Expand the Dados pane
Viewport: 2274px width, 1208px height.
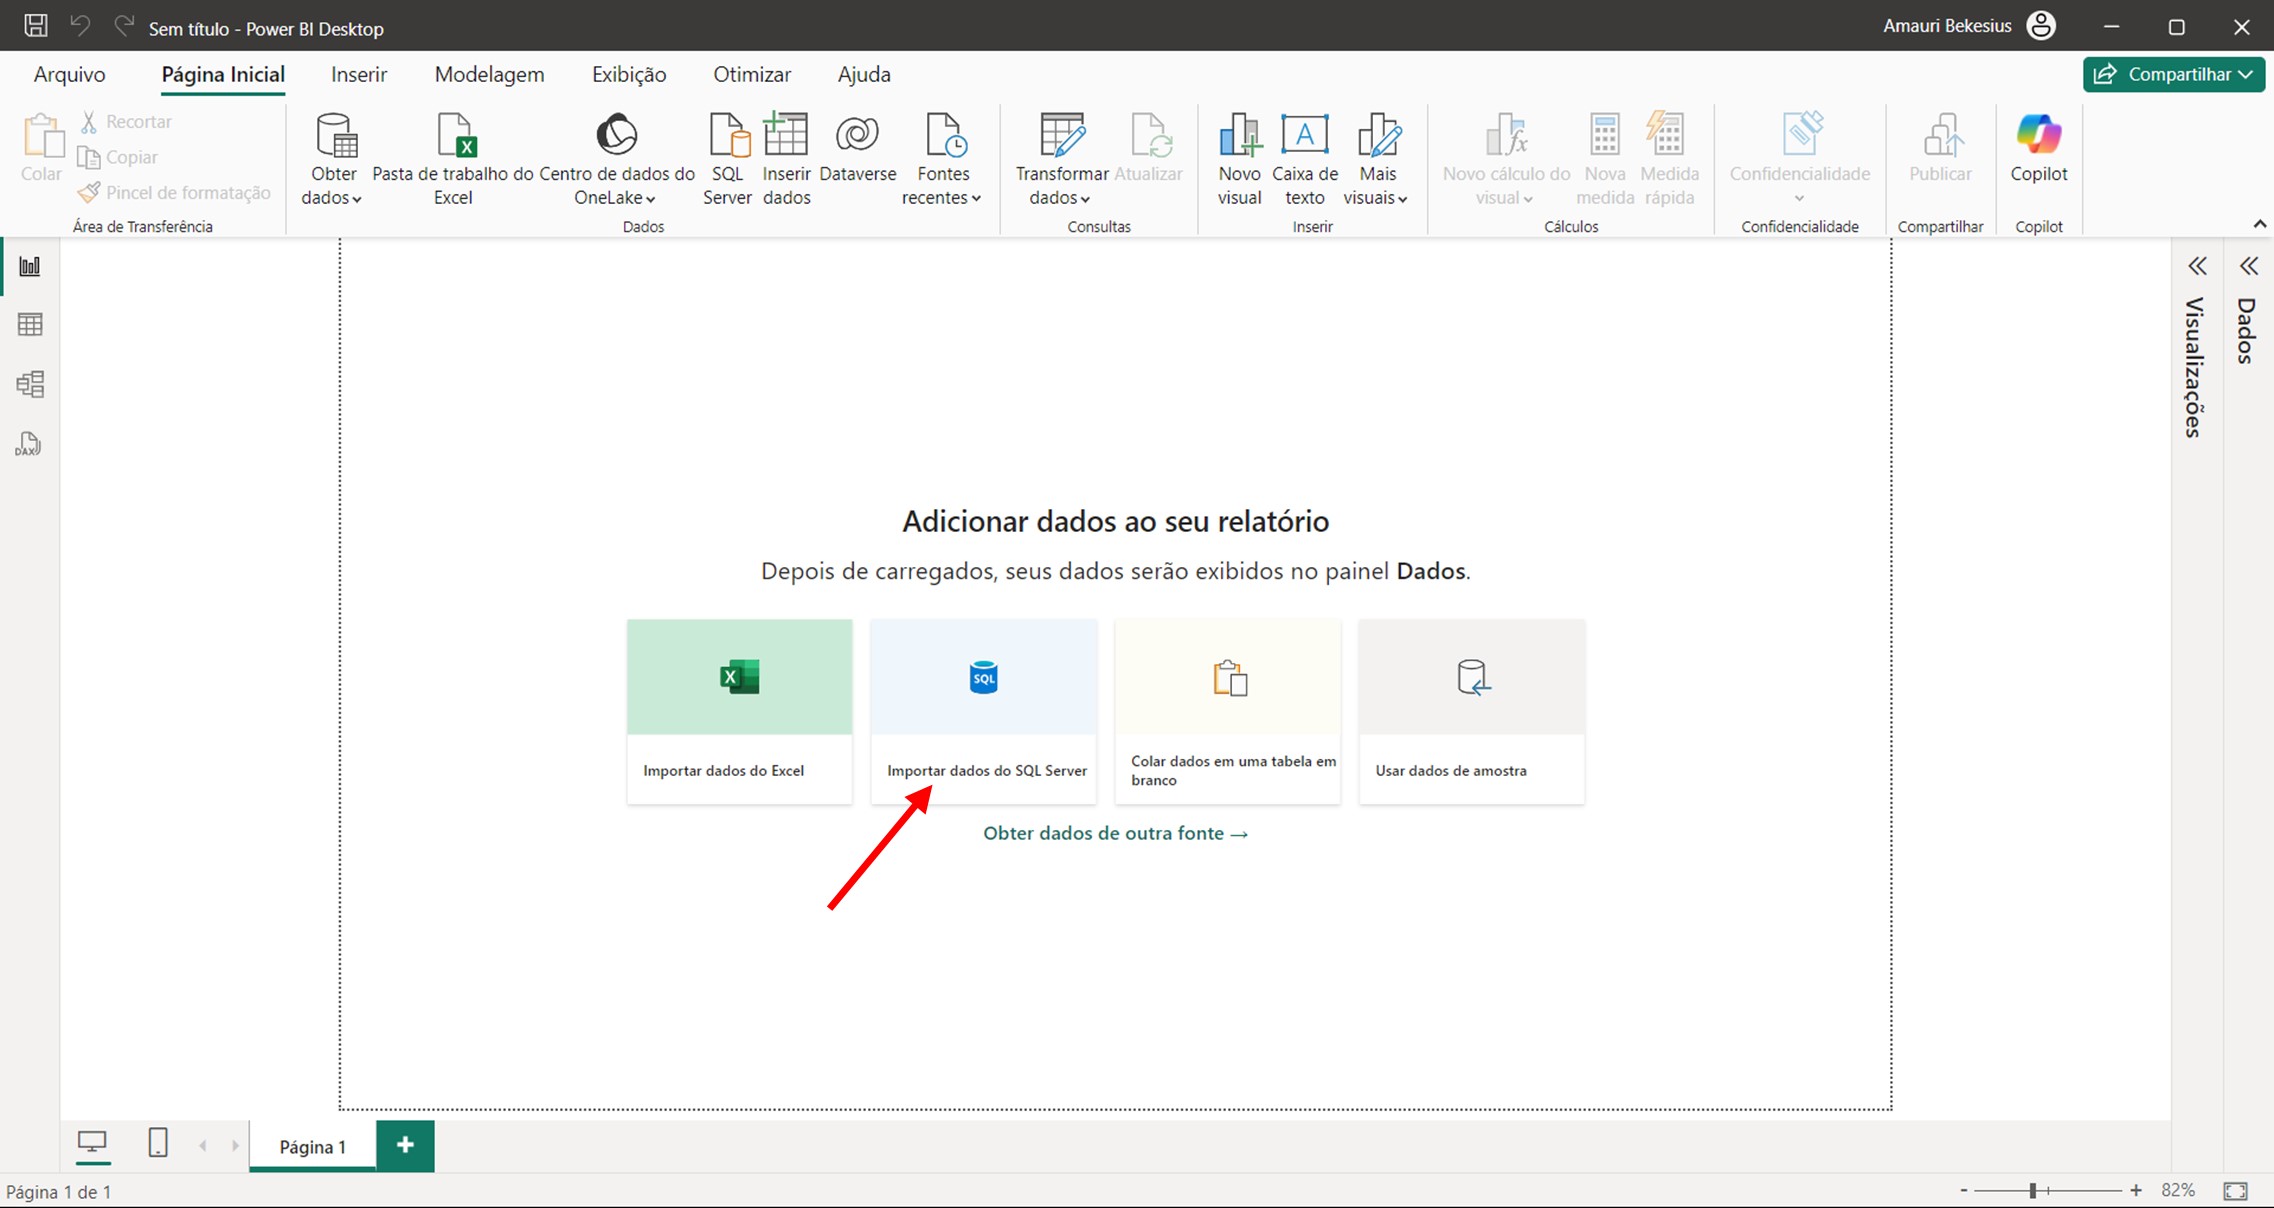2248,266
